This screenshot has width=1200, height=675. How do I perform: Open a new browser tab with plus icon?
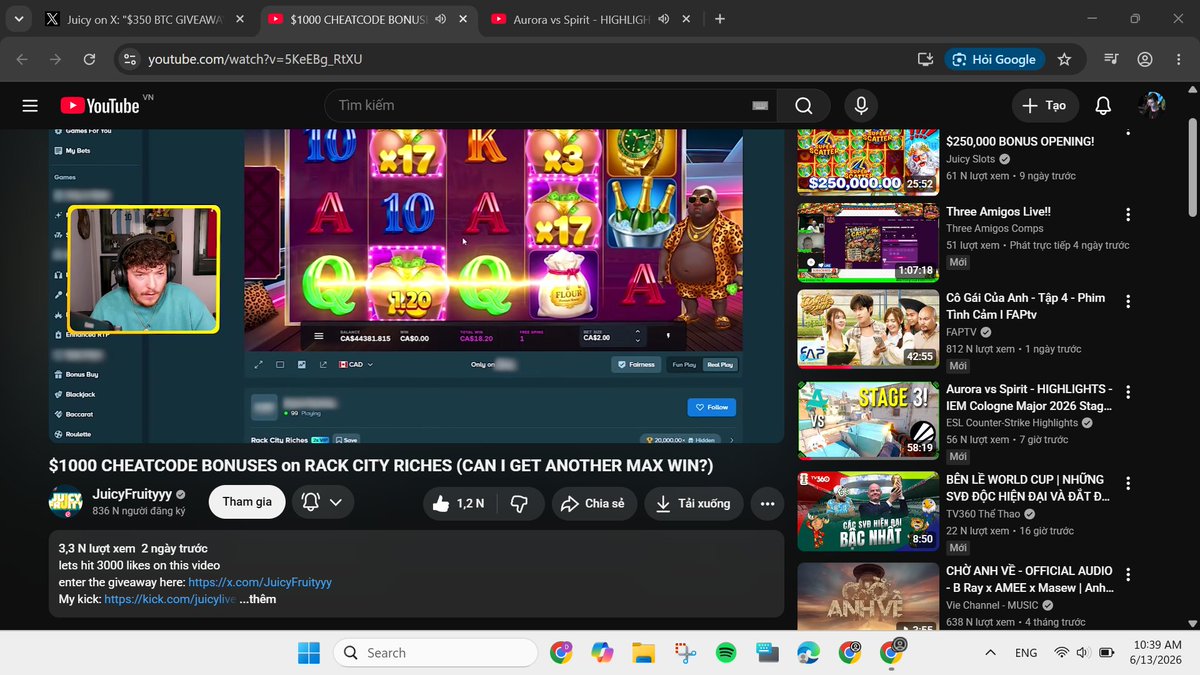(720, 19)
